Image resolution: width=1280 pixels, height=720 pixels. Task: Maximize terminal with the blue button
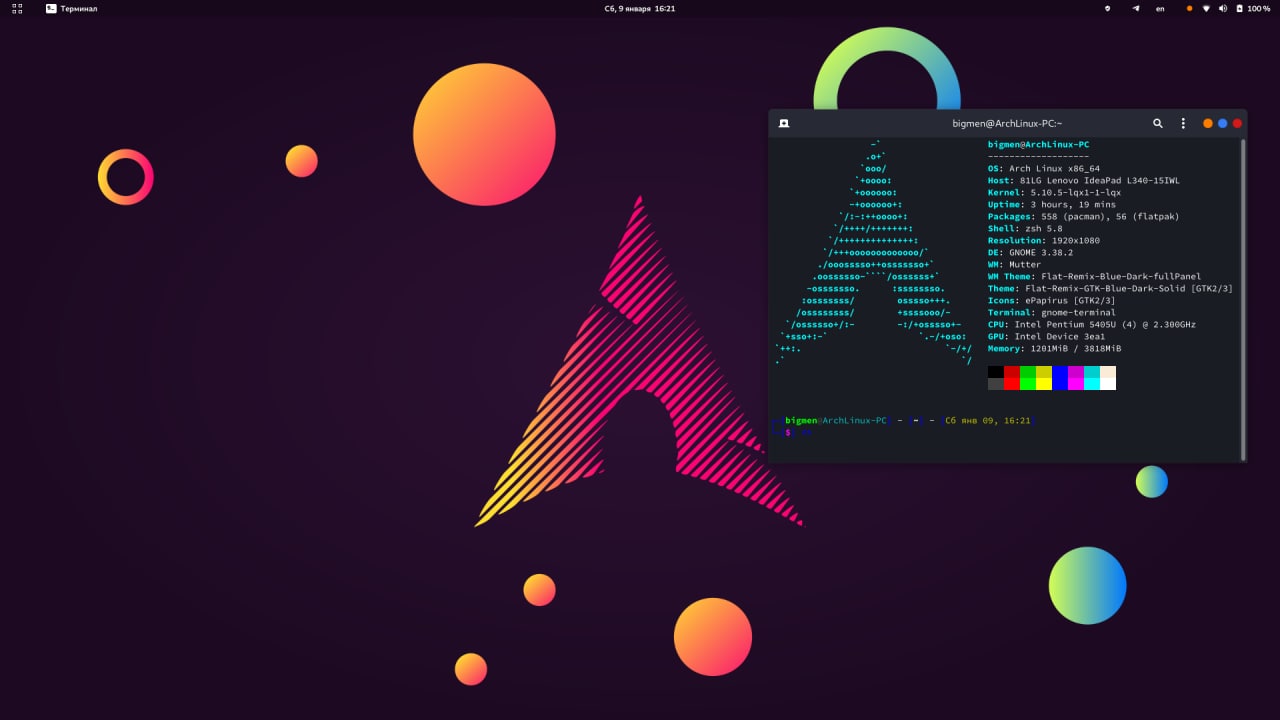(x=1222, y=123)
